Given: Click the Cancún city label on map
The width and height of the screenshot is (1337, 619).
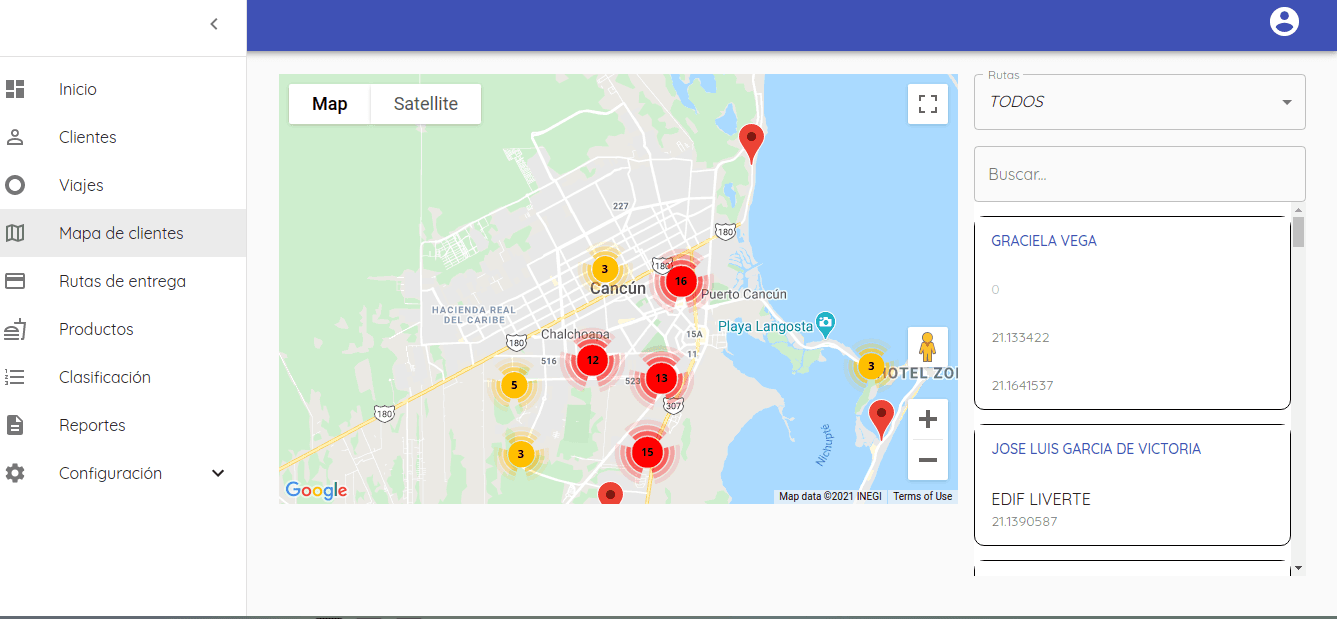Looking at the screenshot, I should point(618,288).
